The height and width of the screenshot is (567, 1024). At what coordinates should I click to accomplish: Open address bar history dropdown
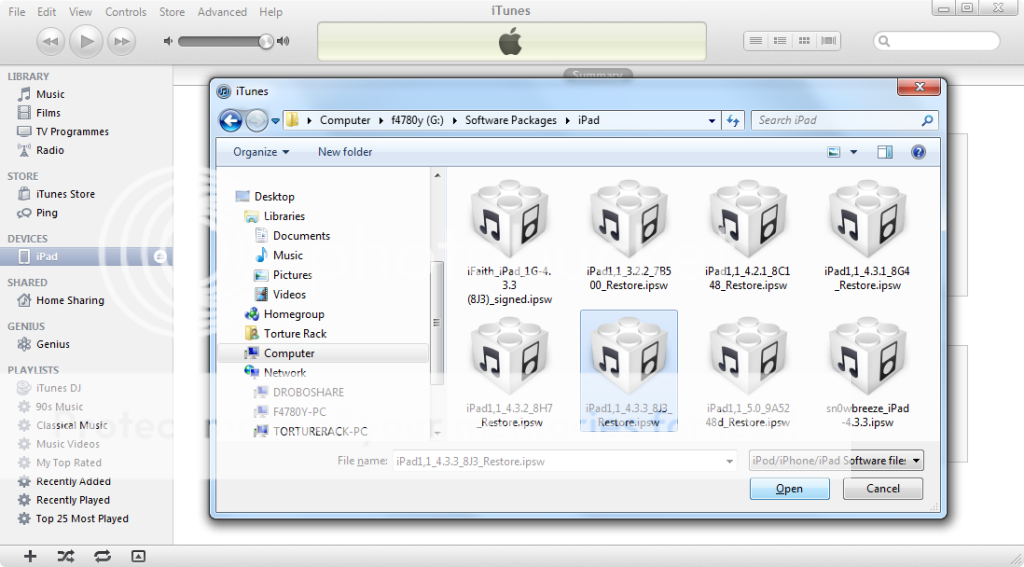pos(712,121)
